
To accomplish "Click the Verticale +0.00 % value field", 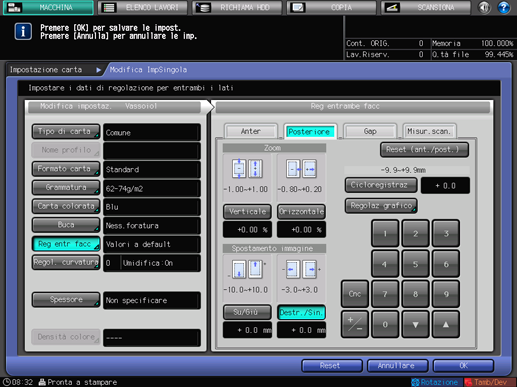I will [x=247, y=230].
